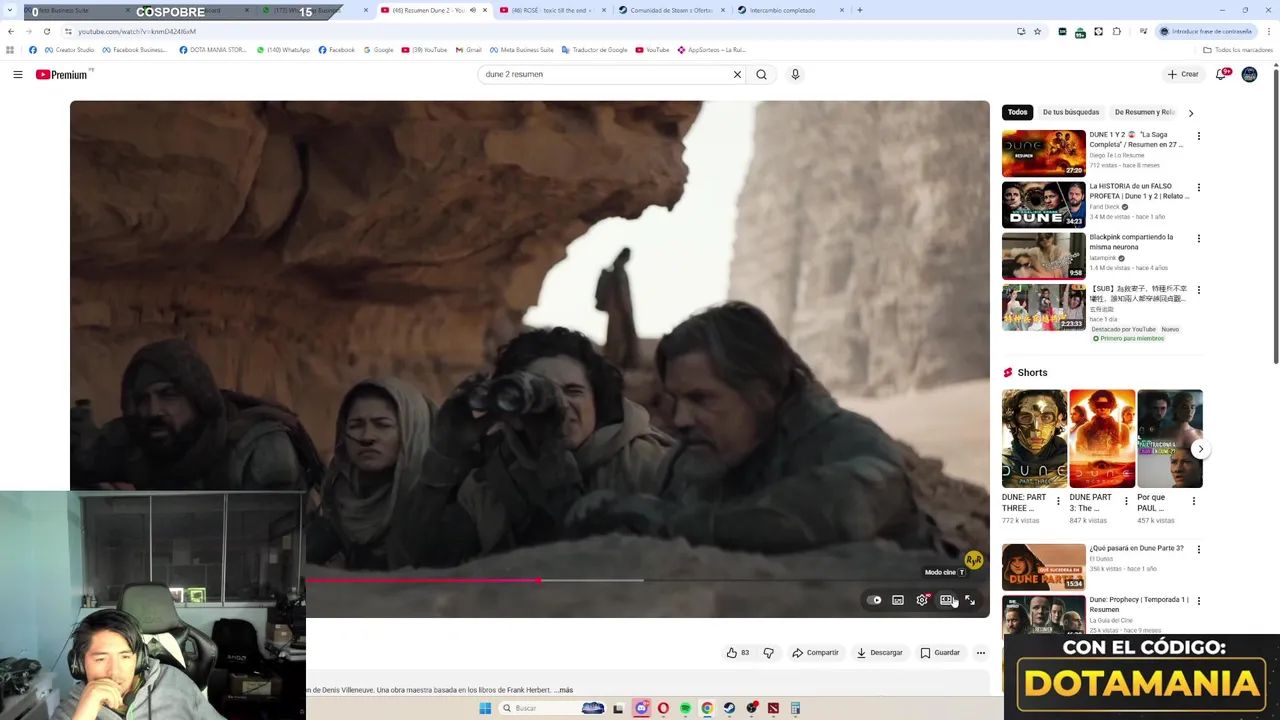Open Blackpink compartiendo la misma neurona thumbnail

(x=1043, y=256)
